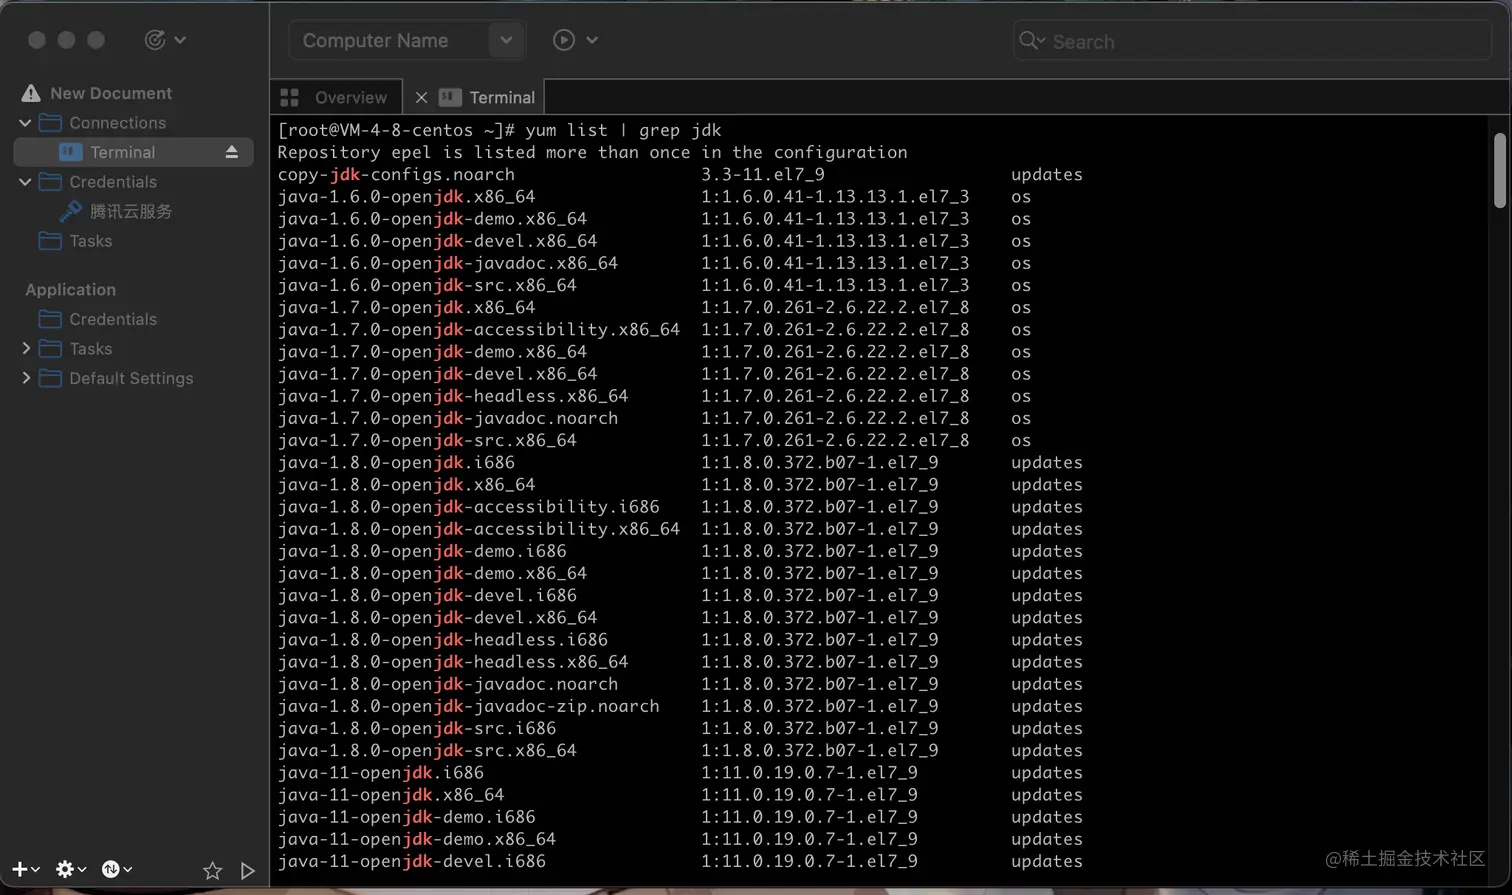This screenshot has width=1512, height=895.
Task: Select the Tasks folder icon under Application
Action: coord(50,349)
